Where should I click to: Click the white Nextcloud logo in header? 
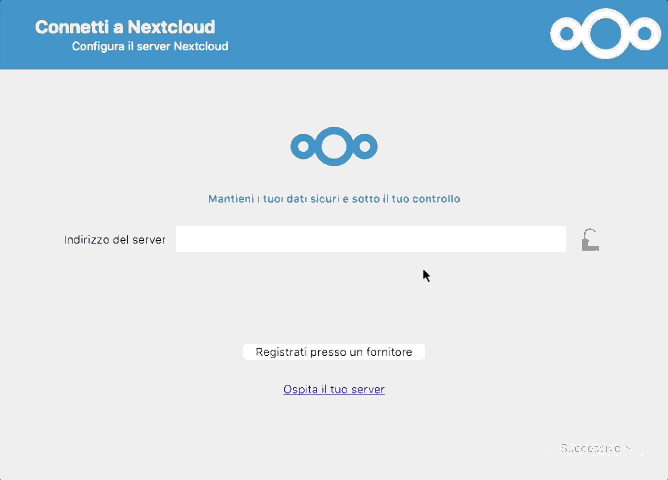tap(605, 34)
